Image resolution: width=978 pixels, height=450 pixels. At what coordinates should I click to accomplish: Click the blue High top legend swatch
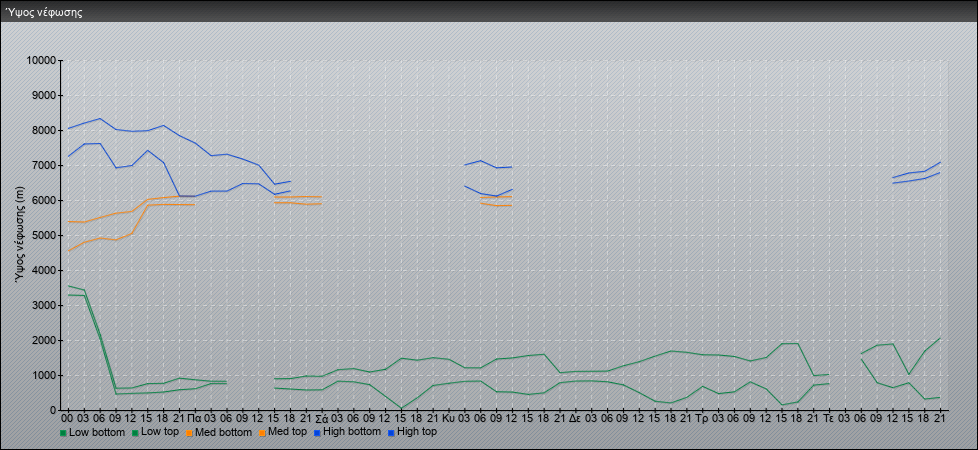[x=393, y=433]
